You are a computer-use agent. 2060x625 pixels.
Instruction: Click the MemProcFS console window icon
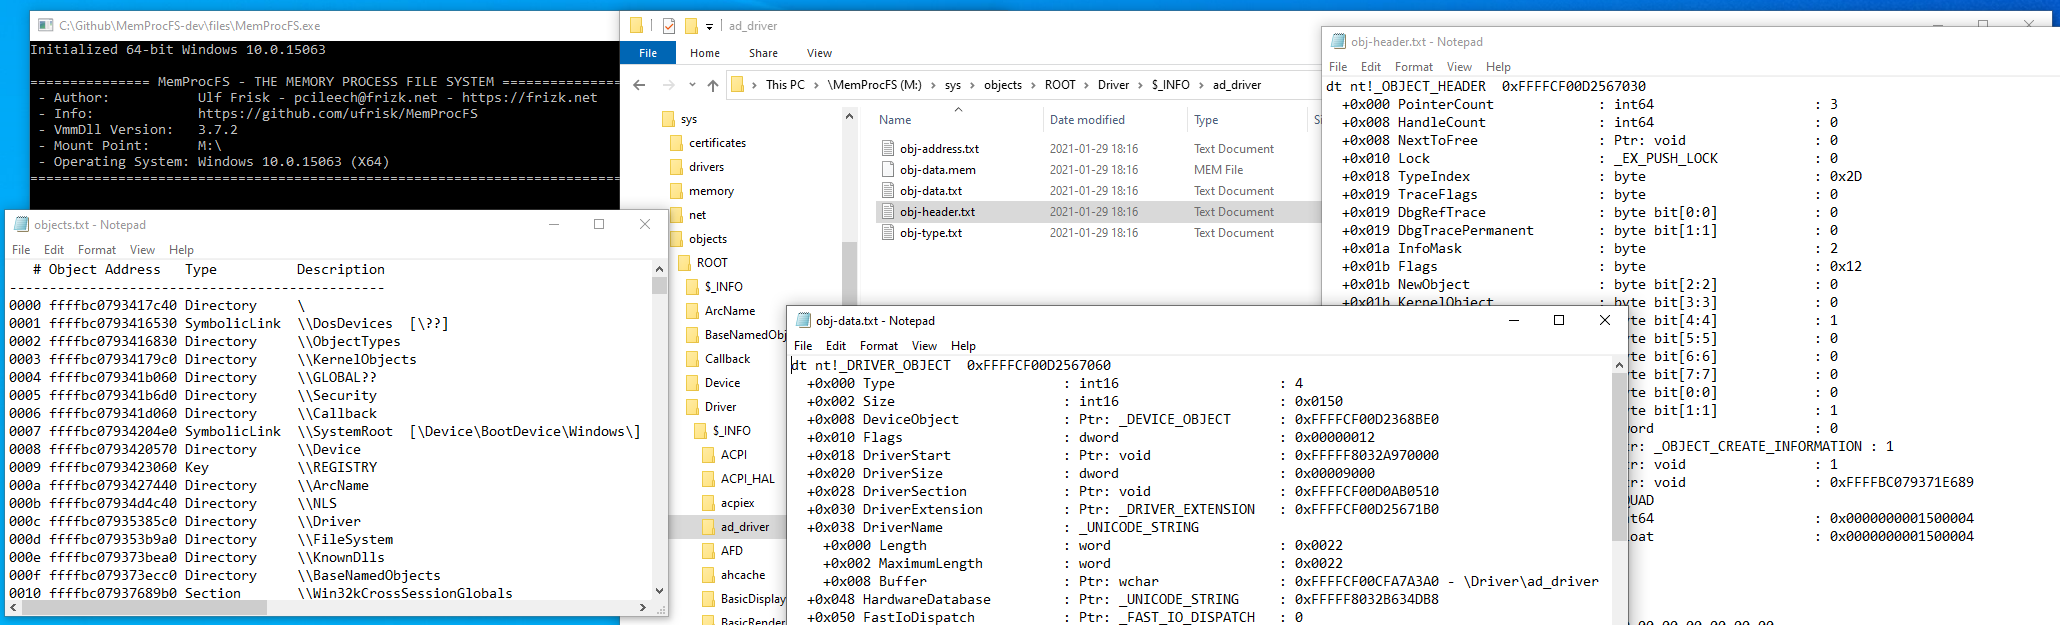45,25
